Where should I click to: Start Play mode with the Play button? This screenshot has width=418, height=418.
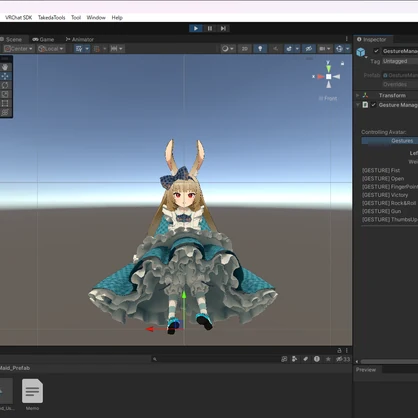[x=196, y=28]
